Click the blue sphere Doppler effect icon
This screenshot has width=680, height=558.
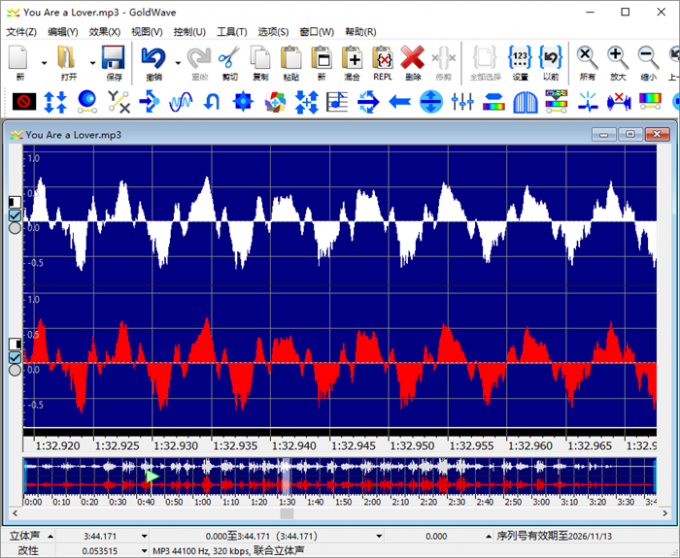87,102
